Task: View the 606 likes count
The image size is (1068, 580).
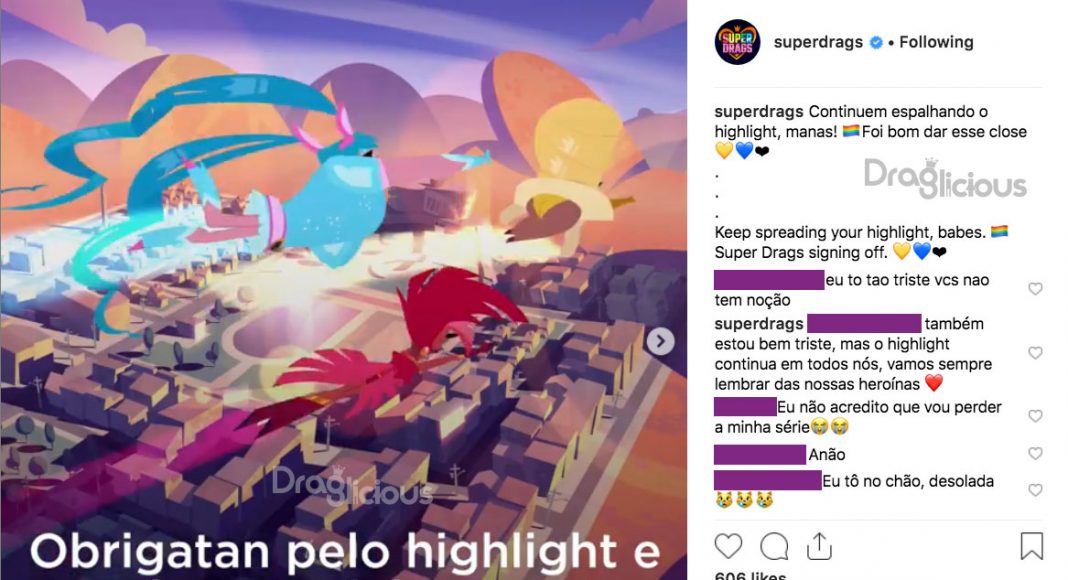Action: coord(750,575)
